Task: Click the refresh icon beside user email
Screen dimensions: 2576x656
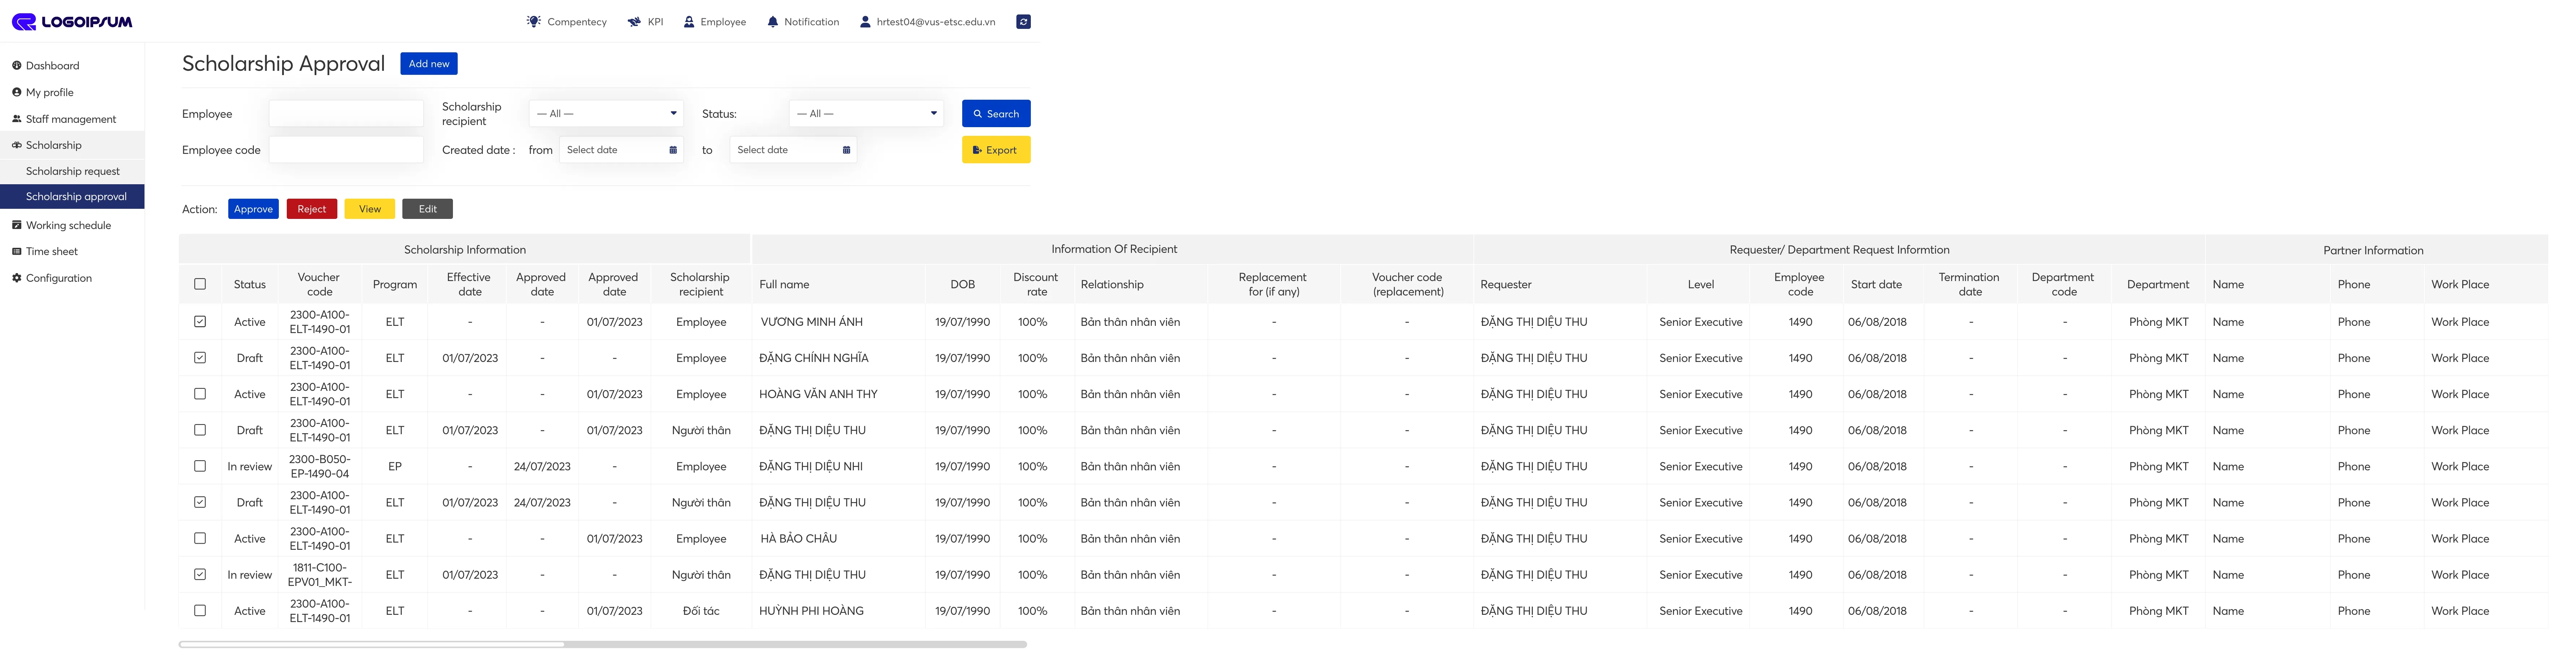Action: (1023, 21)
